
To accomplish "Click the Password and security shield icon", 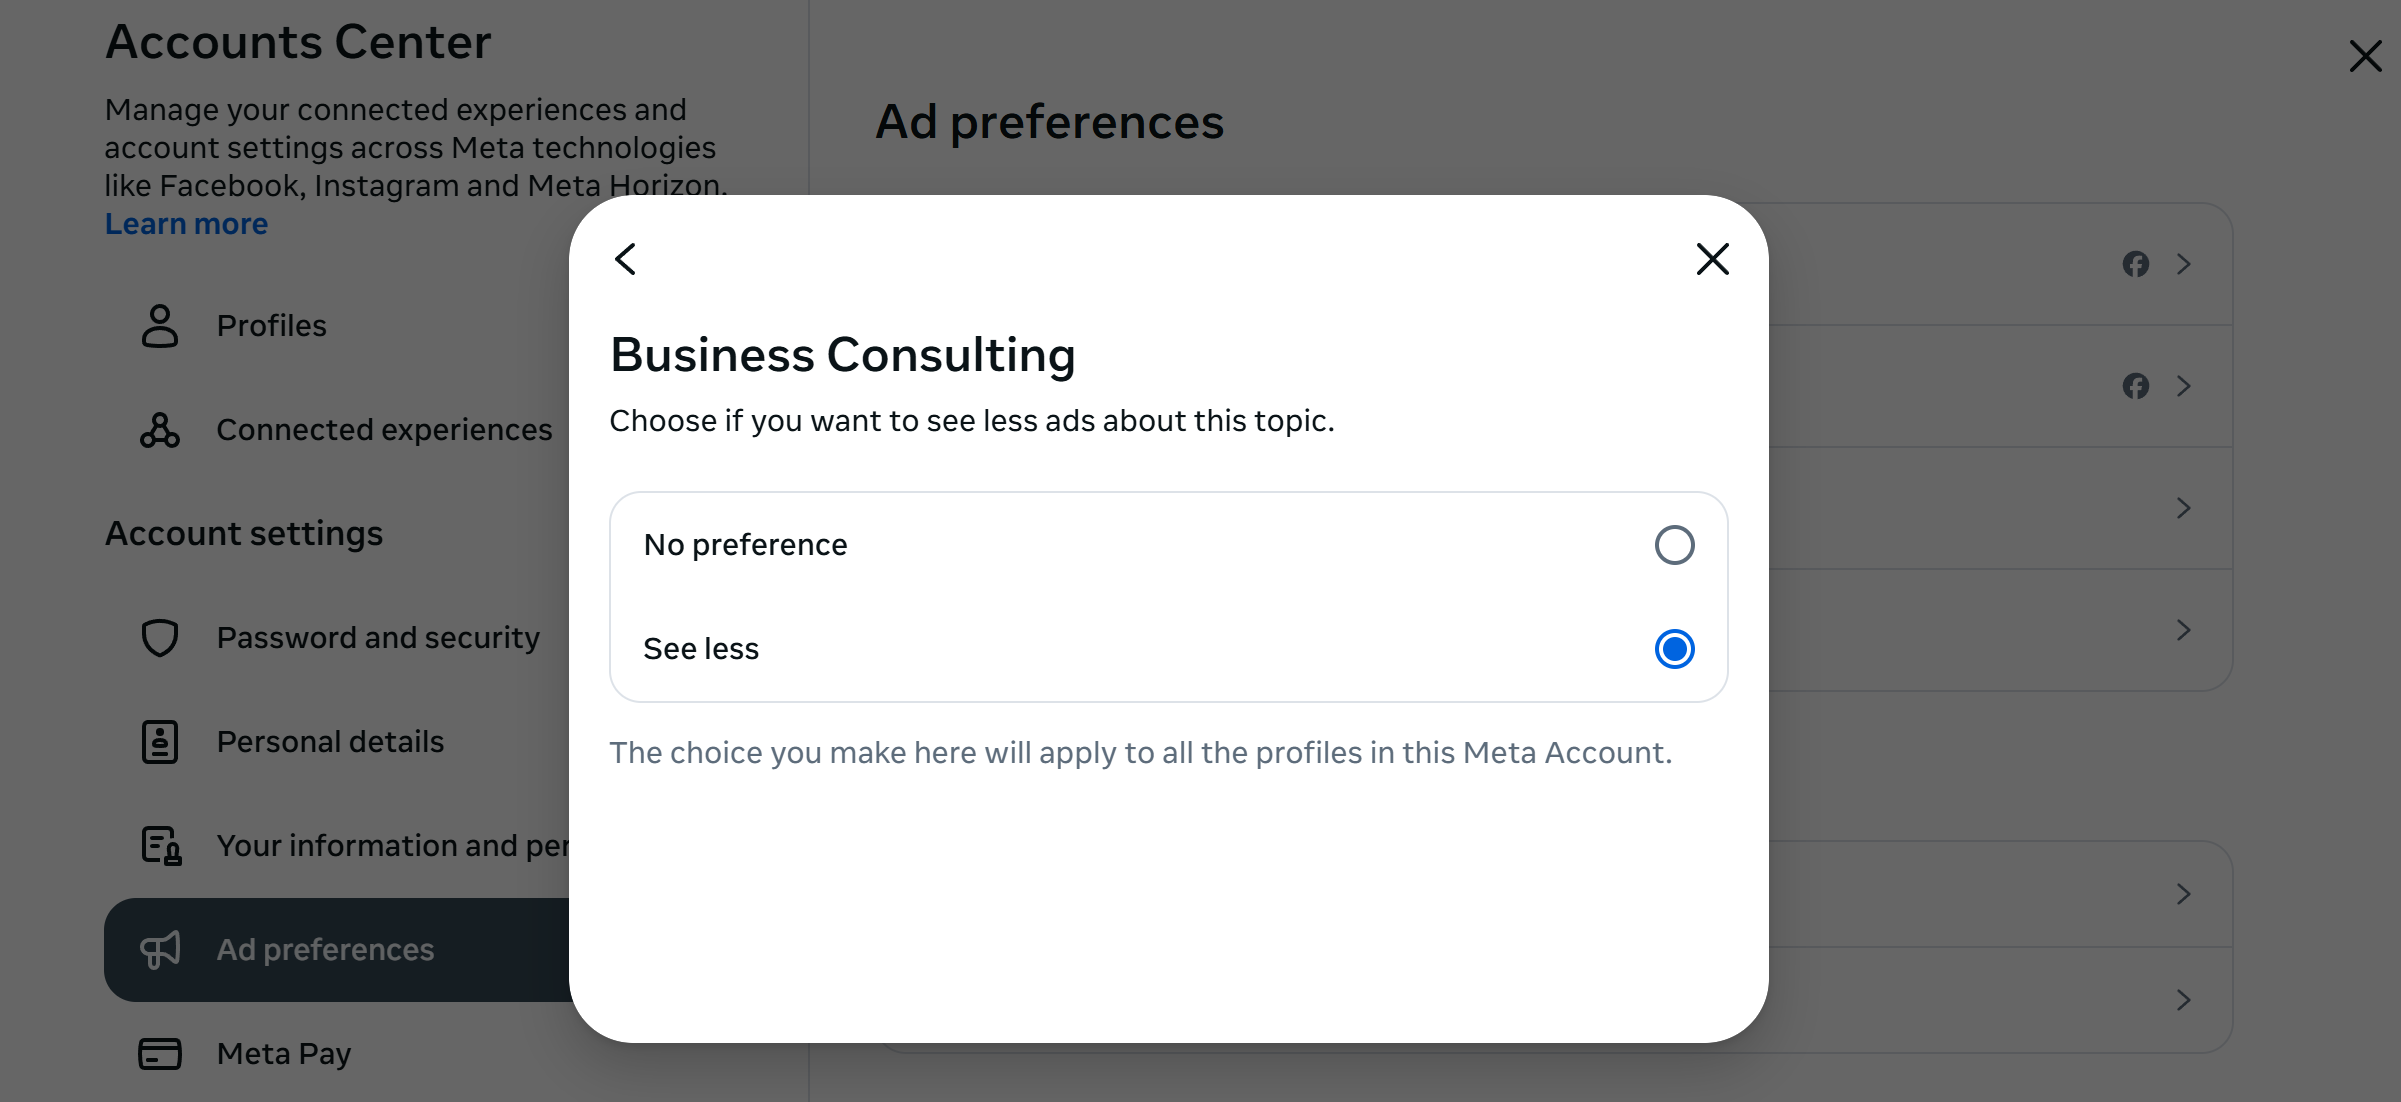I will point(160,638).
